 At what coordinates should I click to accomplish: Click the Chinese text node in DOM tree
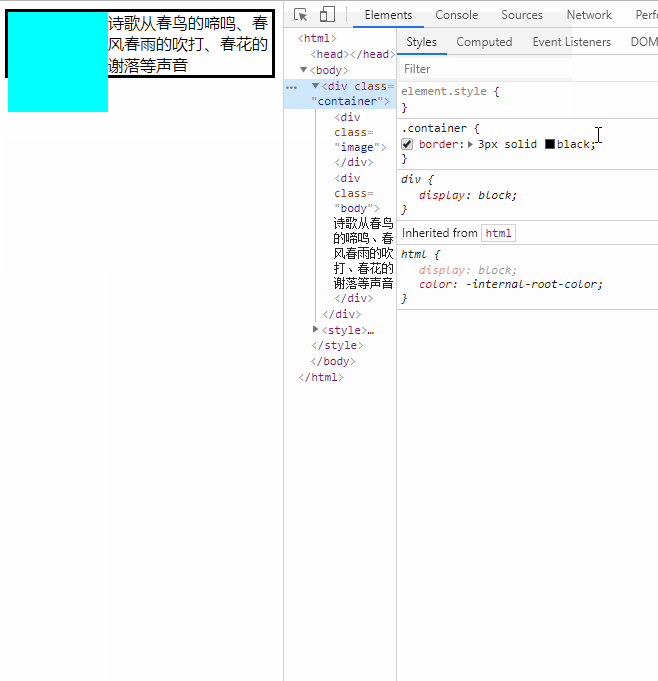click(x=363, y=253)
